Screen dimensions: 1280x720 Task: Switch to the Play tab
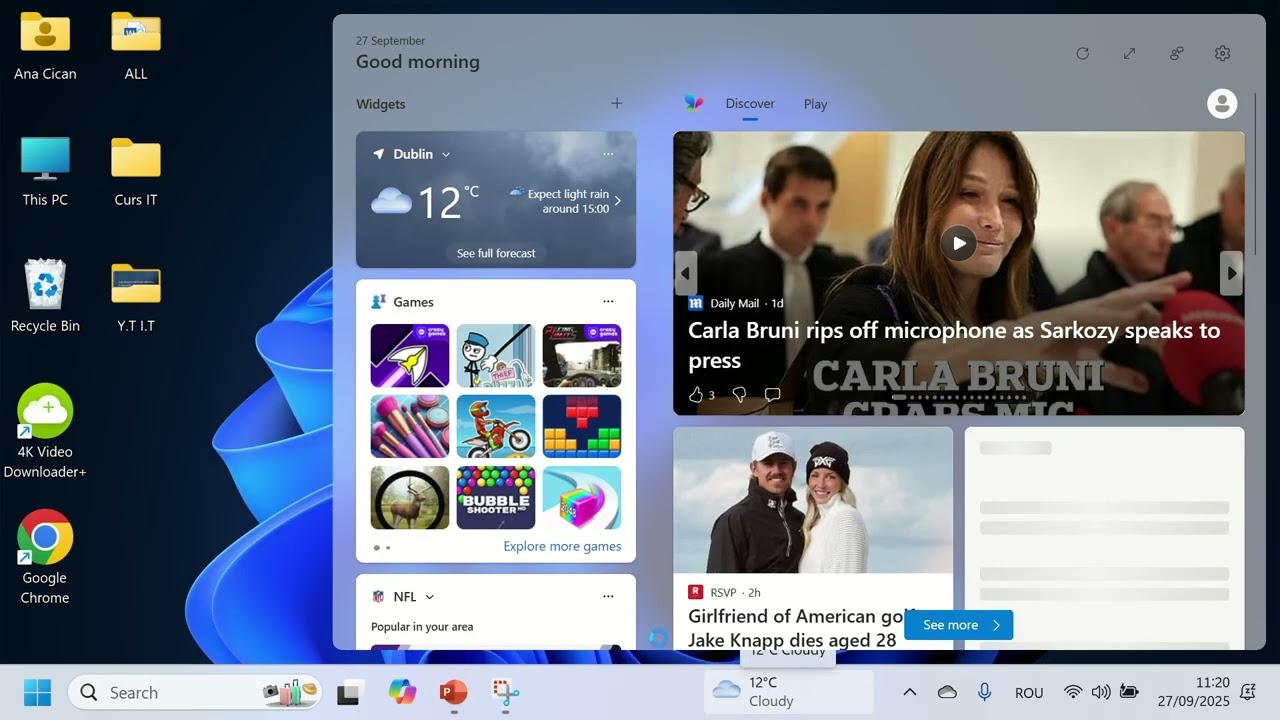pyautogui.click(x=815, y=104)
